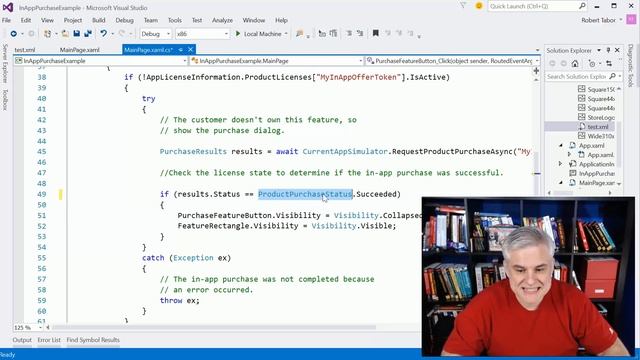The image size is (640, 360).
Task: Click the Quick Launch search icon
Action: (x=582, y=6)
